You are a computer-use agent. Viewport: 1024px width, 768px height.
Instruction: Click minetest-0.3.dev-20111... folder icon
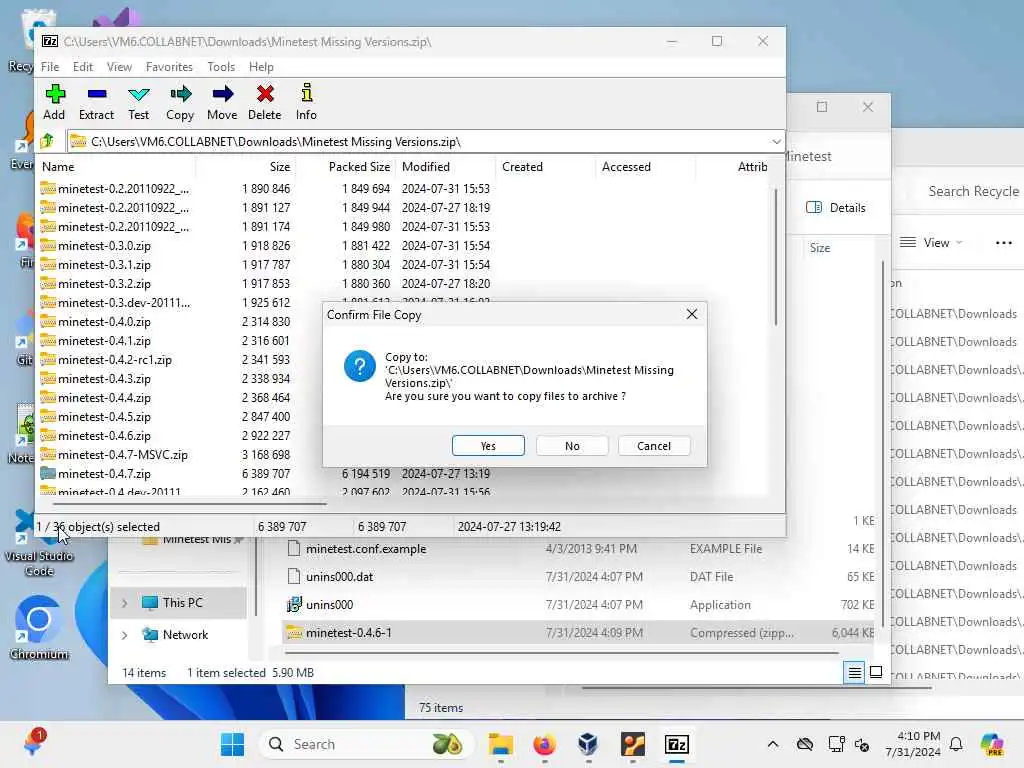48,302
